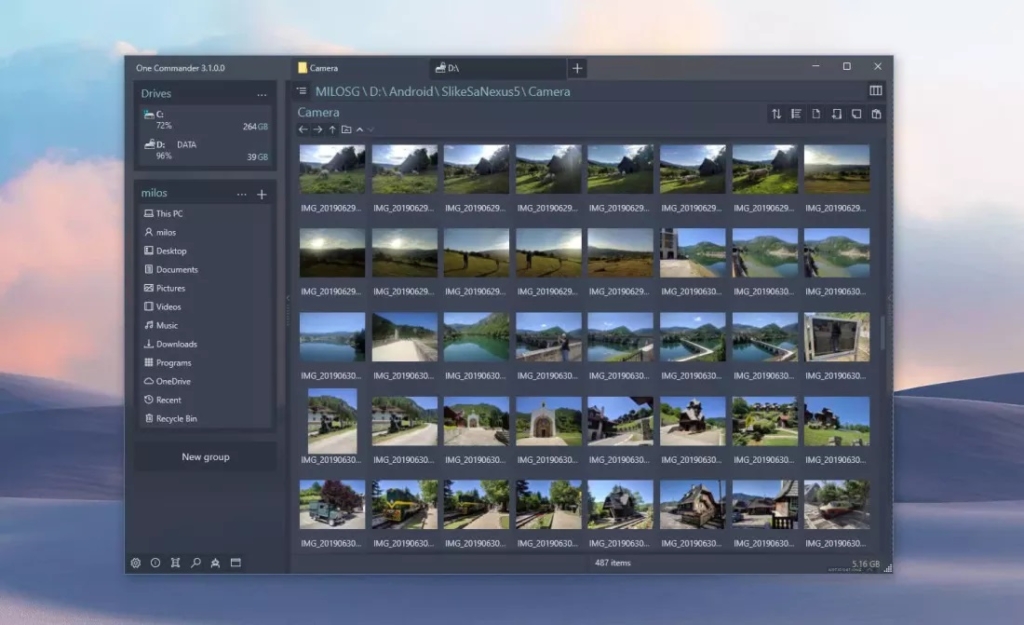The image size is (1024, 625).
Task: Add a favorite with the plus icon beside milos
Action: tap(262, 194)
